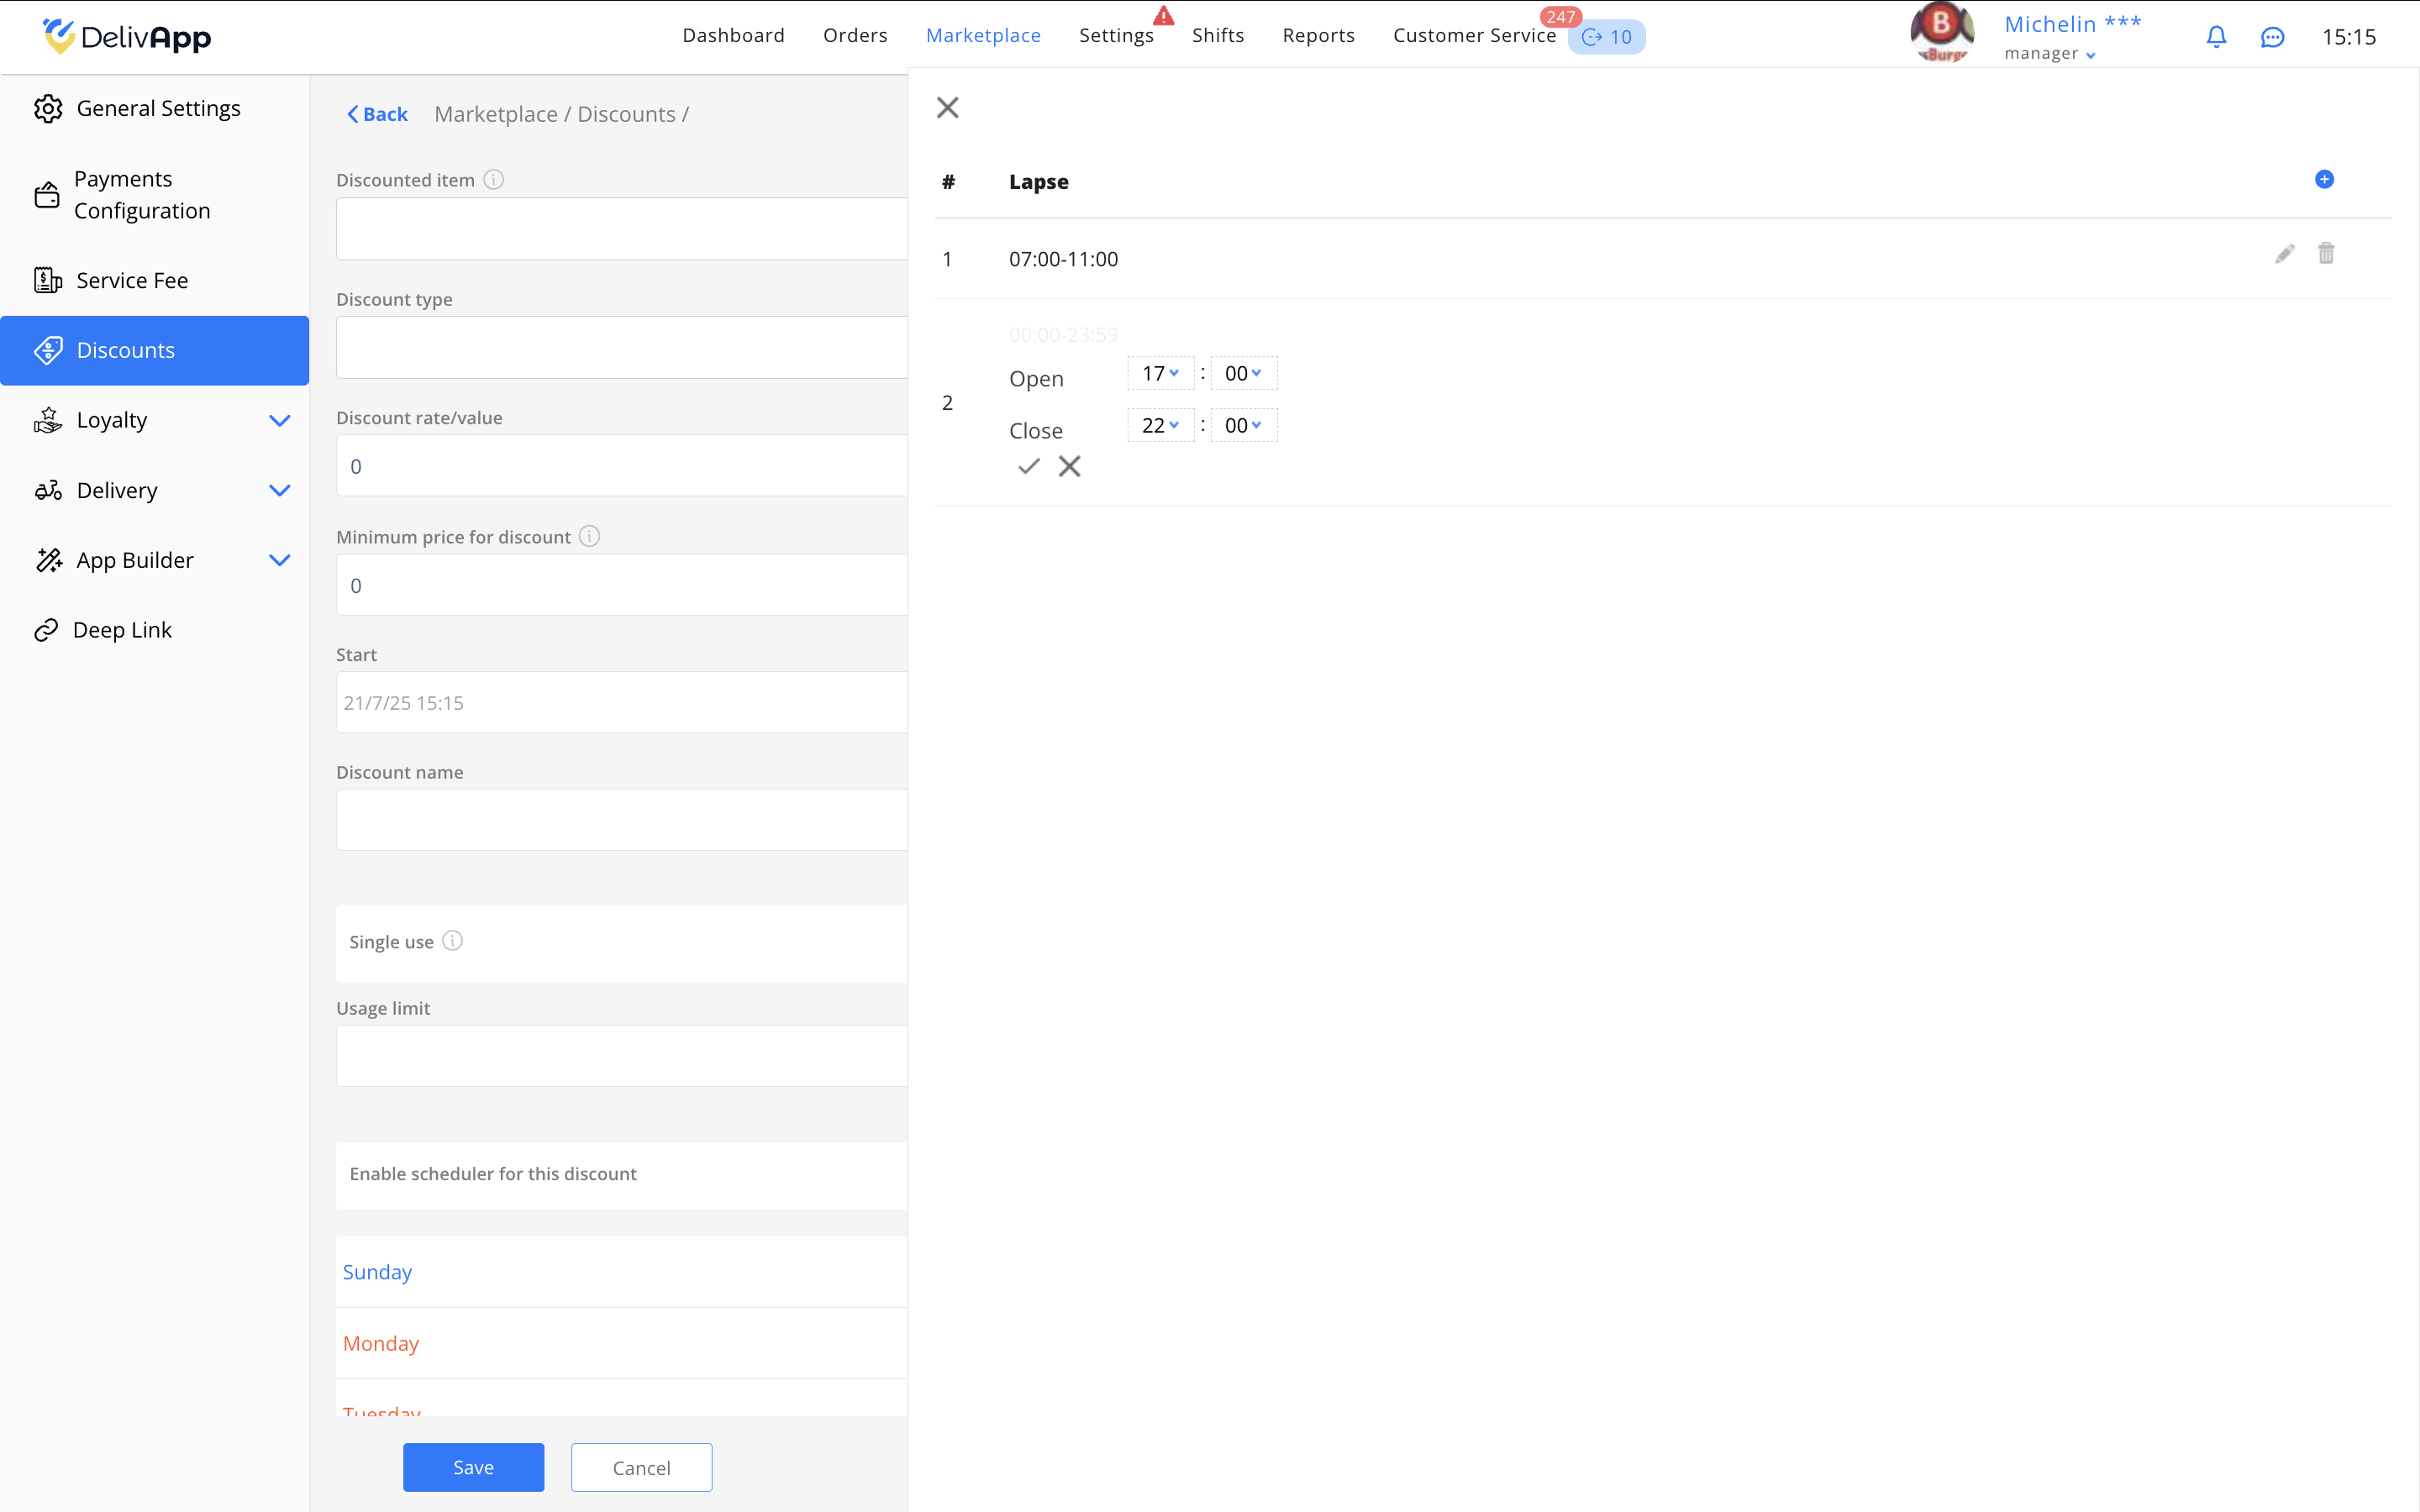Confirm new lapse with checkmark icon

point(1028,466)
